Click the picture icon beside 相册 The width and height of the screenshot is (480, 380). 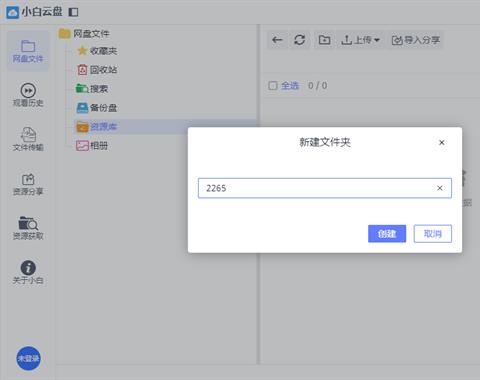(x=82, y=146)
